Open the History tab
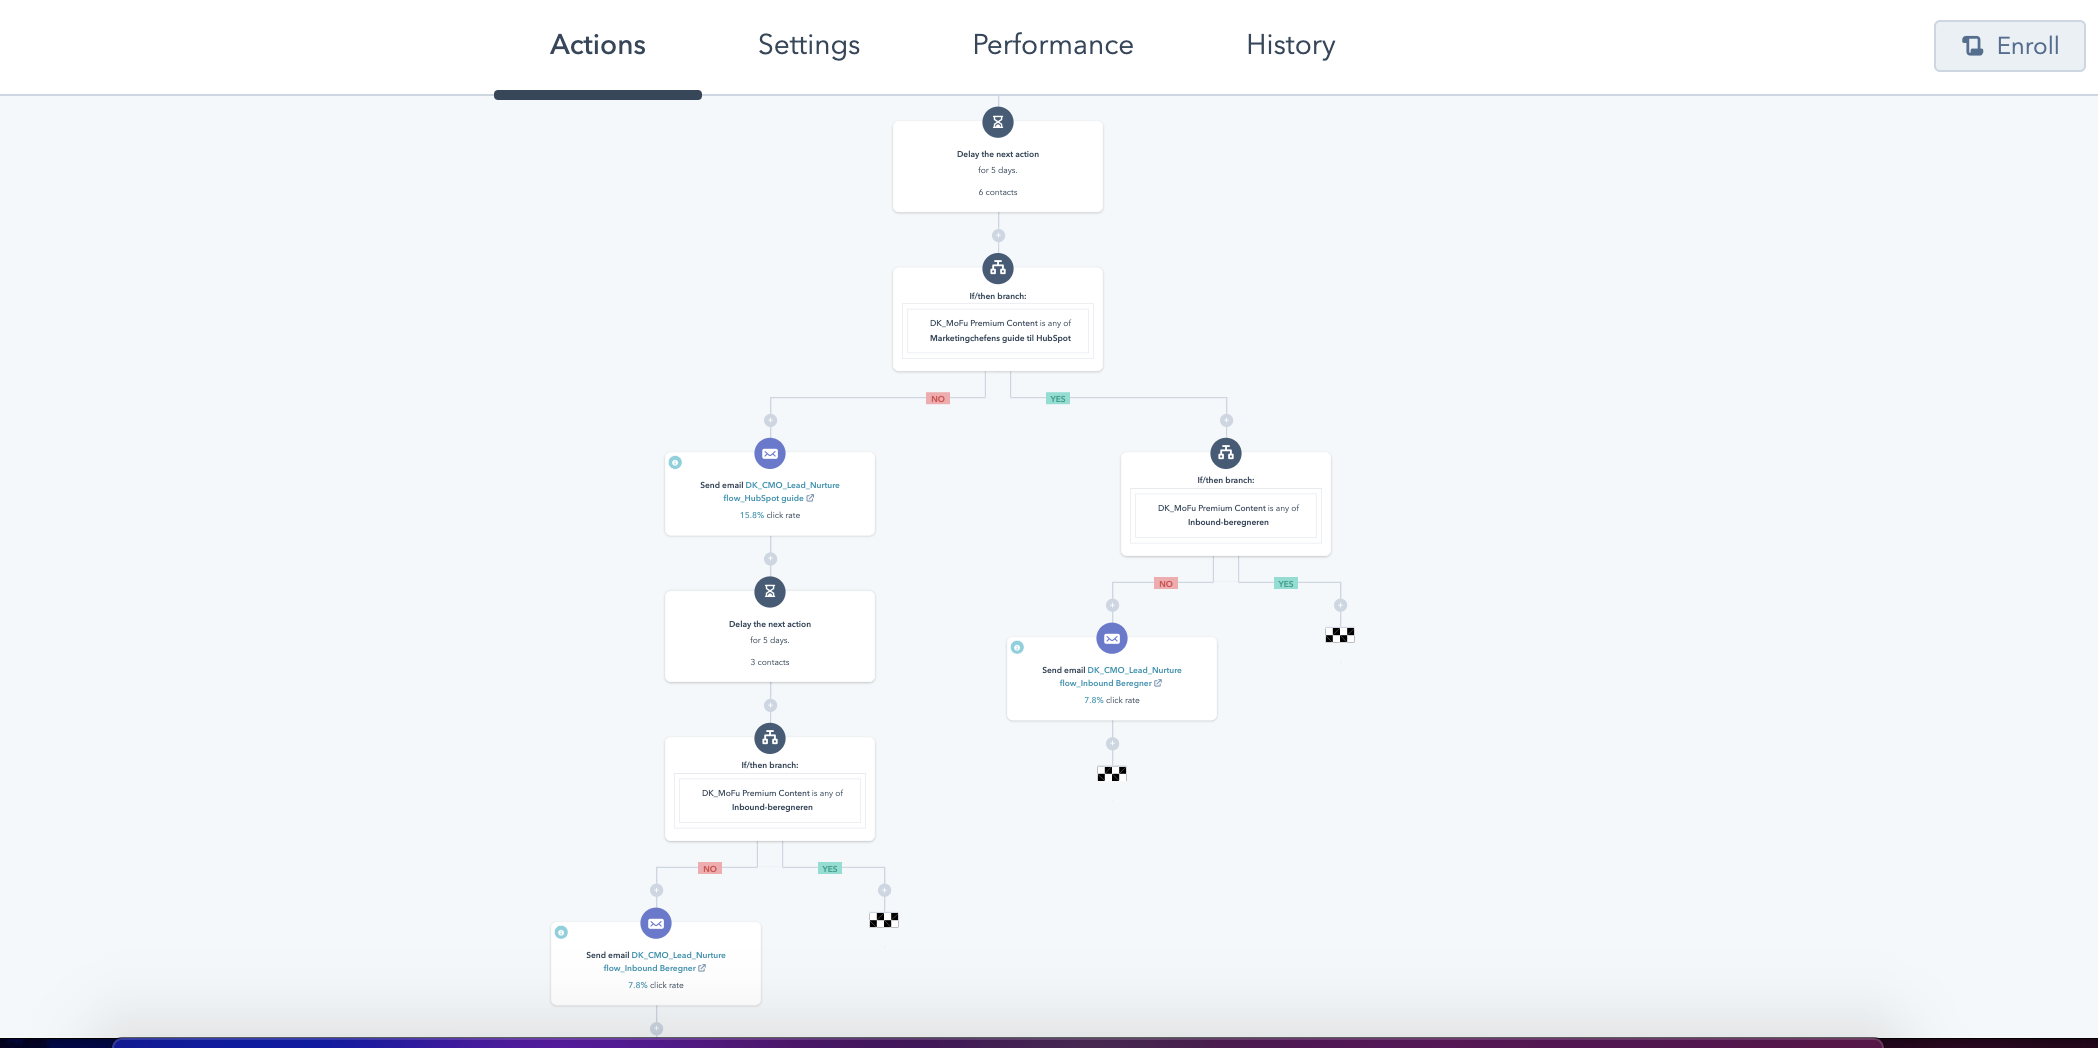 point(1290,45)
